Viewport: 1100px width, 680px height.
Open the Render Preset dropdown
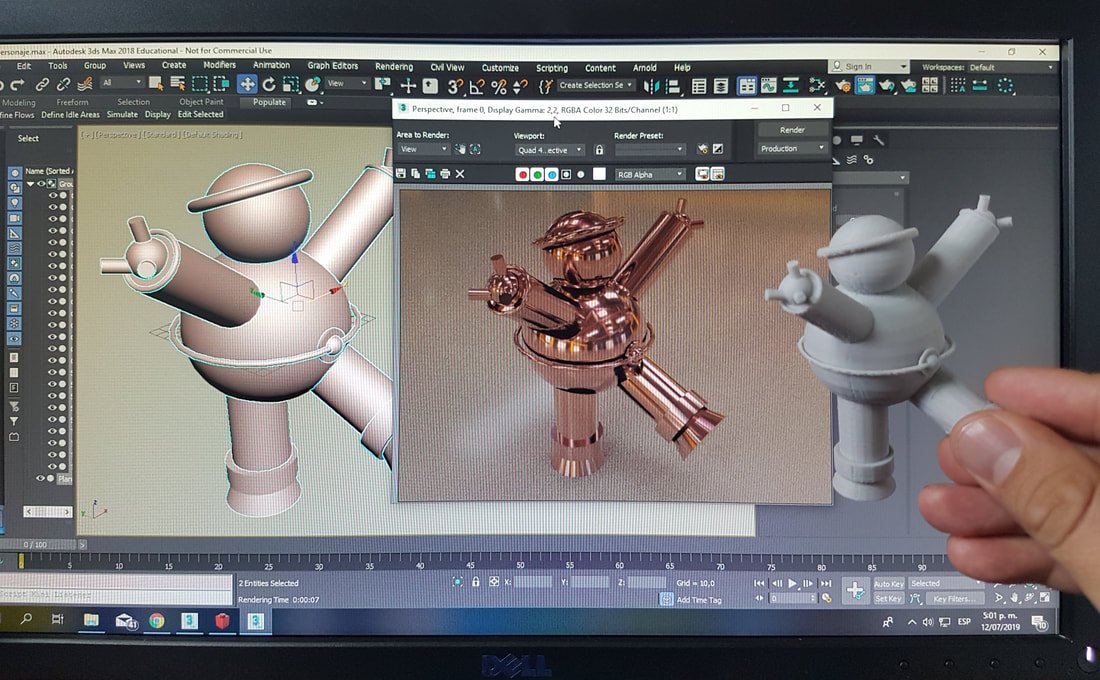(x=650, y=149)
